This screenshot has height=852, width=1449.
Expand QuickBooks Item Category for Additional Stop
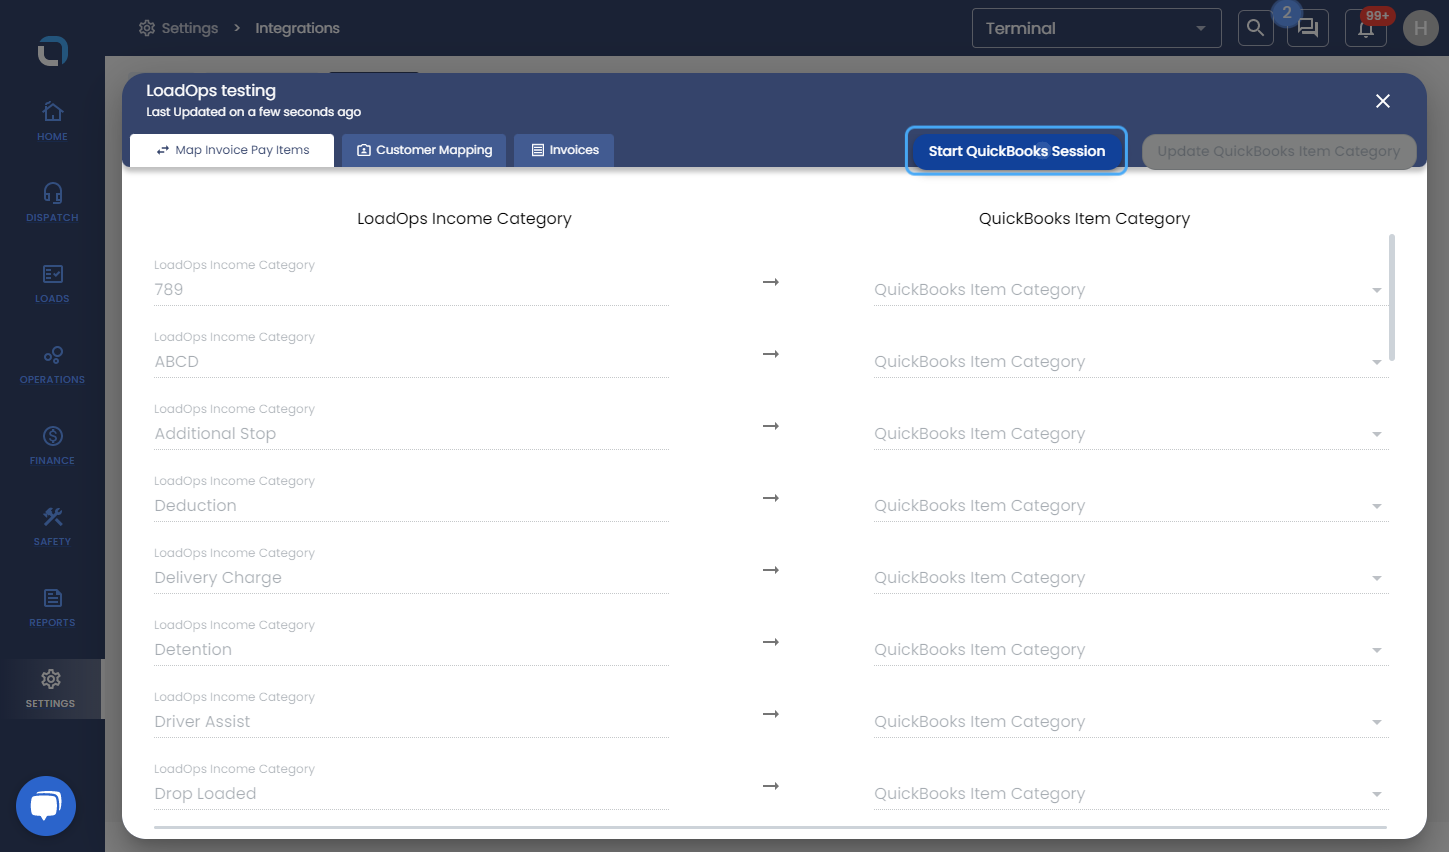(x=1131, y=434)
